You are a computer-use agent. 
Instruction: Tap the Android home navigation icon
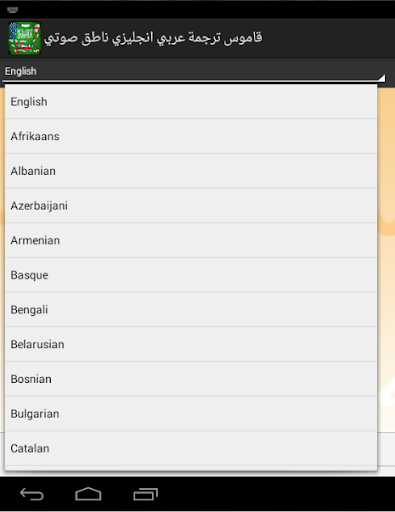88,494
